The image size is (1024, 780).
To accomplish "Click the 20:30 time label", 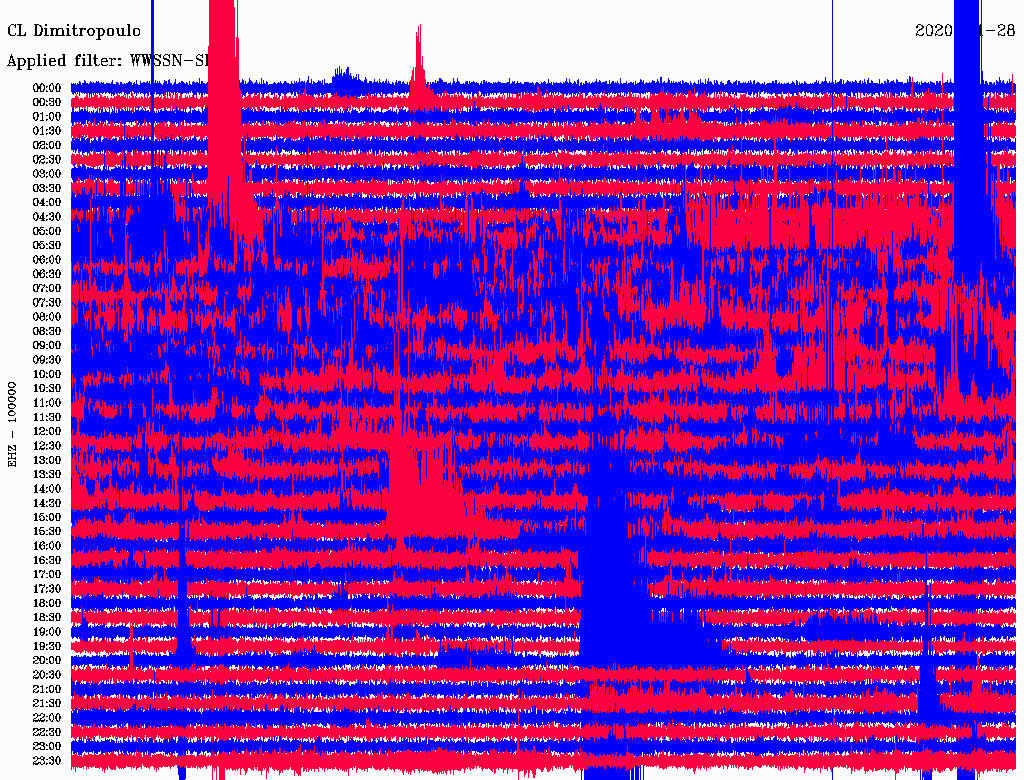I will click(x=47, y=675).
